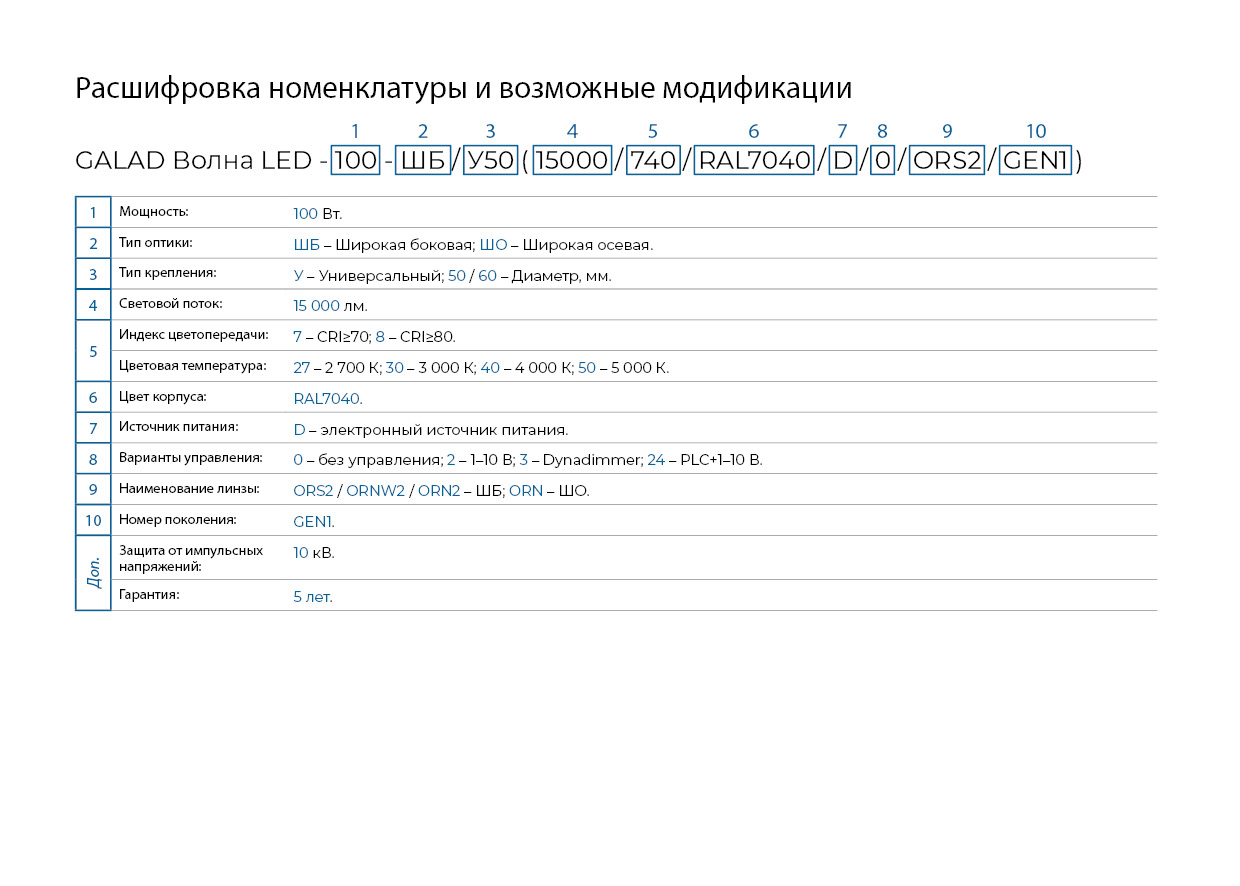Click the blue 'ШО' optics abbreviation

pos(493,245)
